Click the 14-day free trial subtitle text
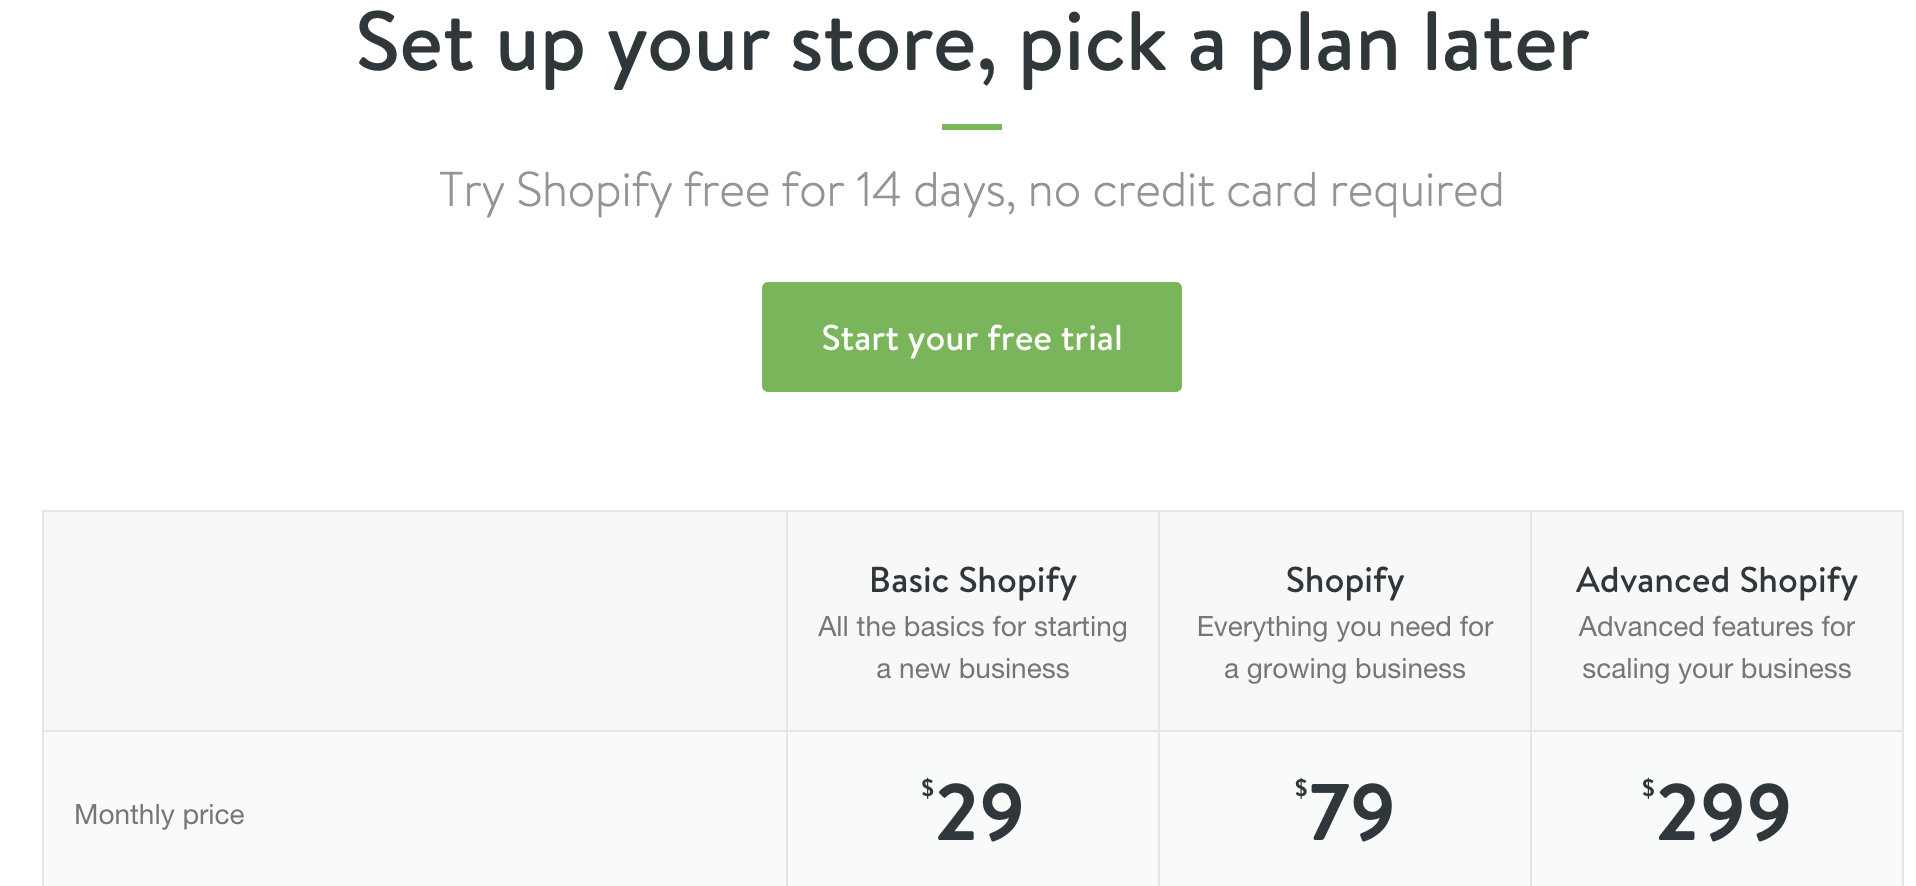The height and width of the screenshot is (886, 1916). pyautogui.click(x=972, y=190)
